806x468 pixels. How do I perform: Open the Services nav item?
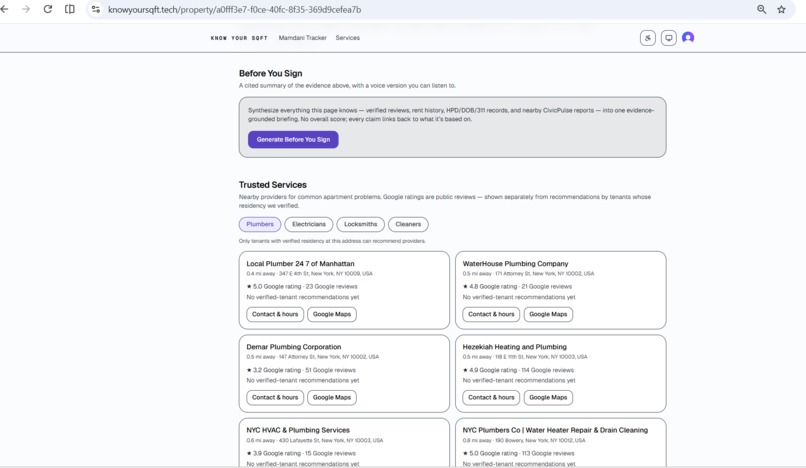click(x=347, y=38)
